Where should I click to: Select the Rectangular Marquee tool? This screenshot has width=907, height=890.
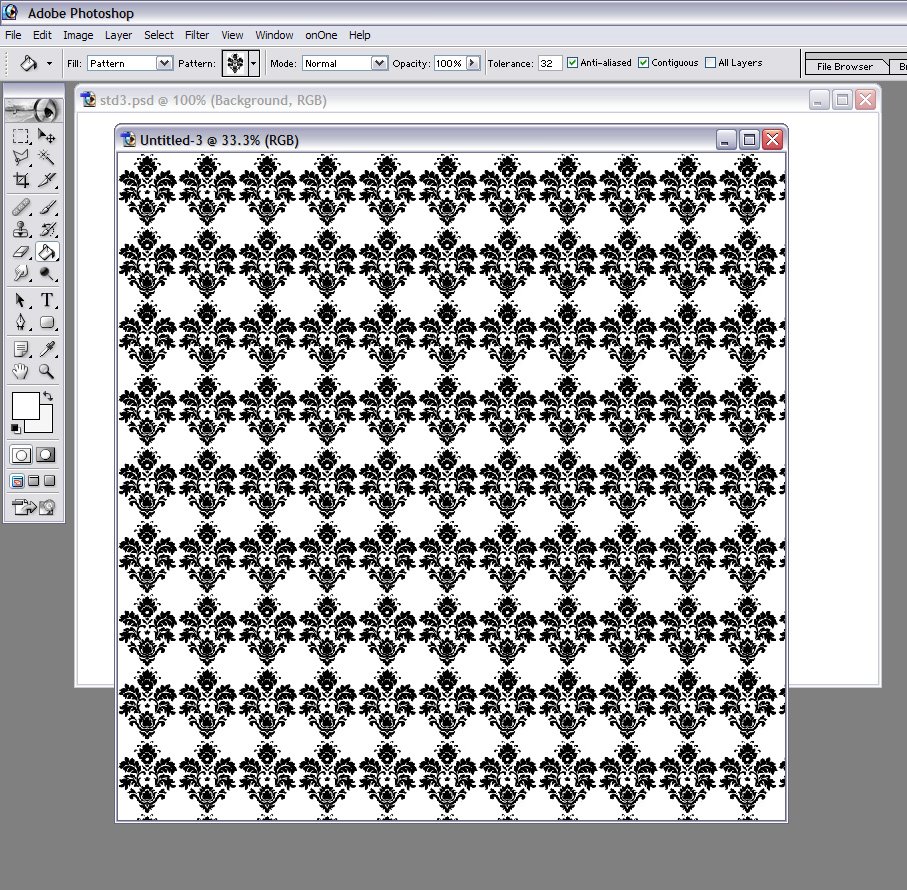click(x=20, y=136)
